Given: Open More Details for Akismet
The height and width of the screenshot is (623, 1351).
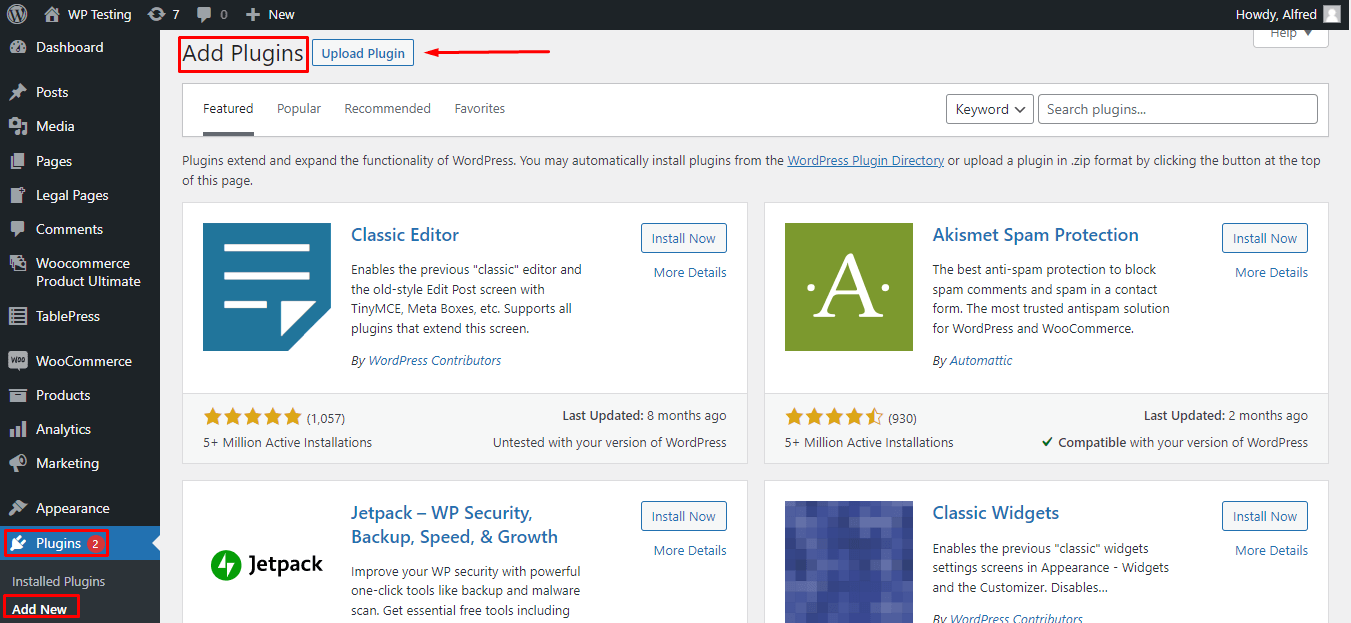Looking at the screenshot, I should coord(1271,273).
